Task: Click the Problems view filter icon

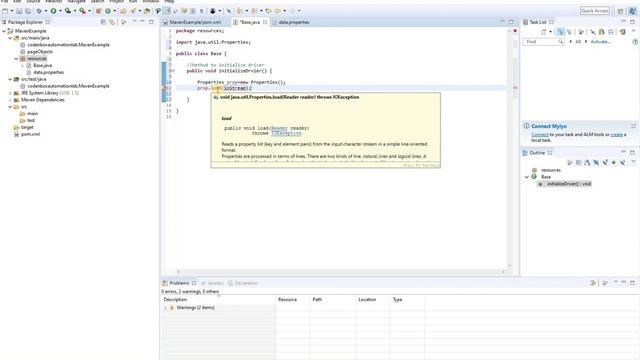Action: [x=593, y=283]
